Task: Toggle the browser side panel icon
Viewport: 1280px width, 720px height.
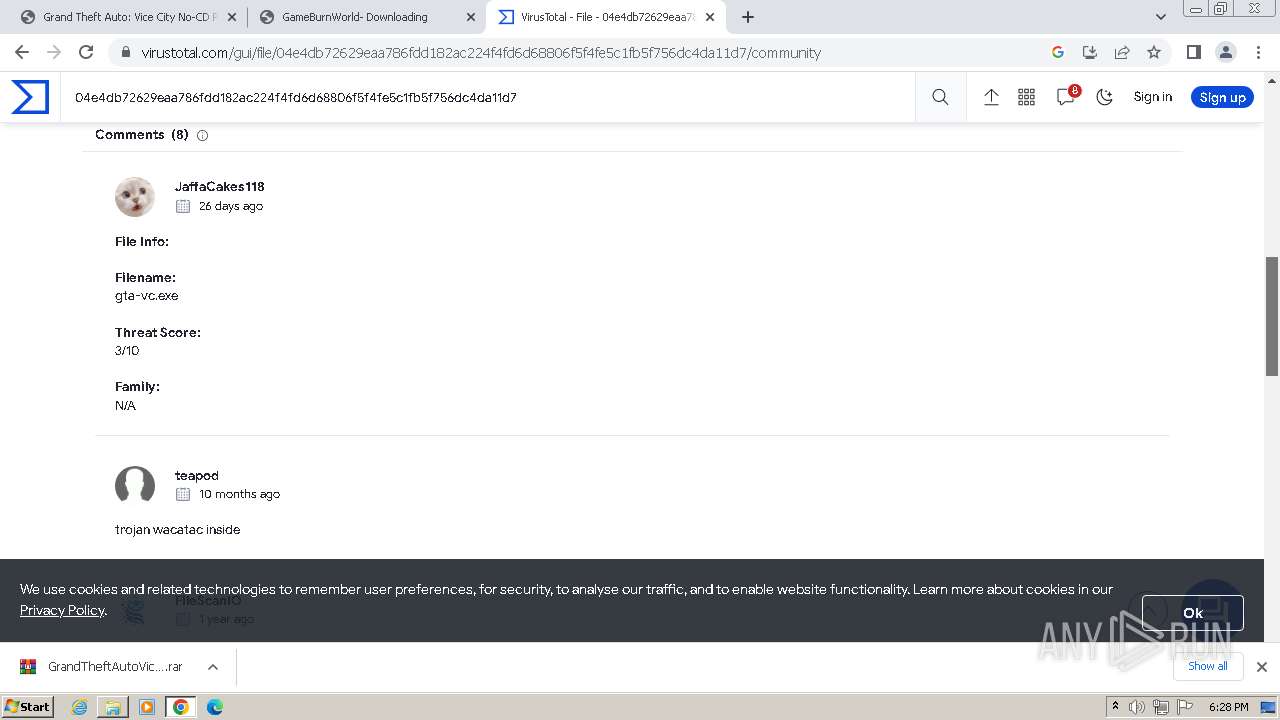Action: (x=1193, y=52)
